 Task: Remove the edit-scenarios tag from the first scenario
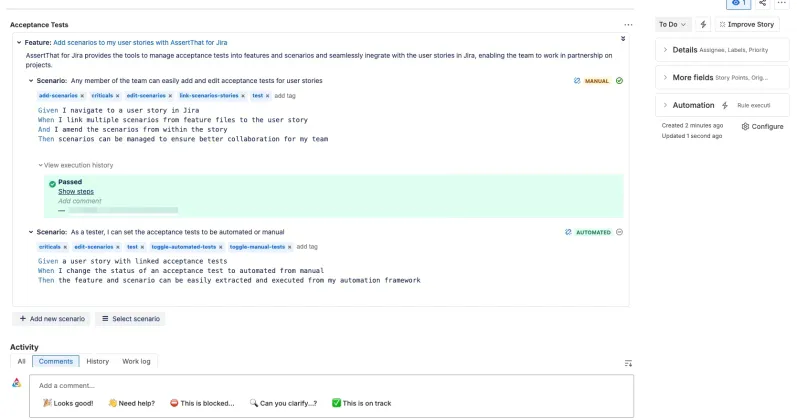pyautogui.click(x=170, y=96)
